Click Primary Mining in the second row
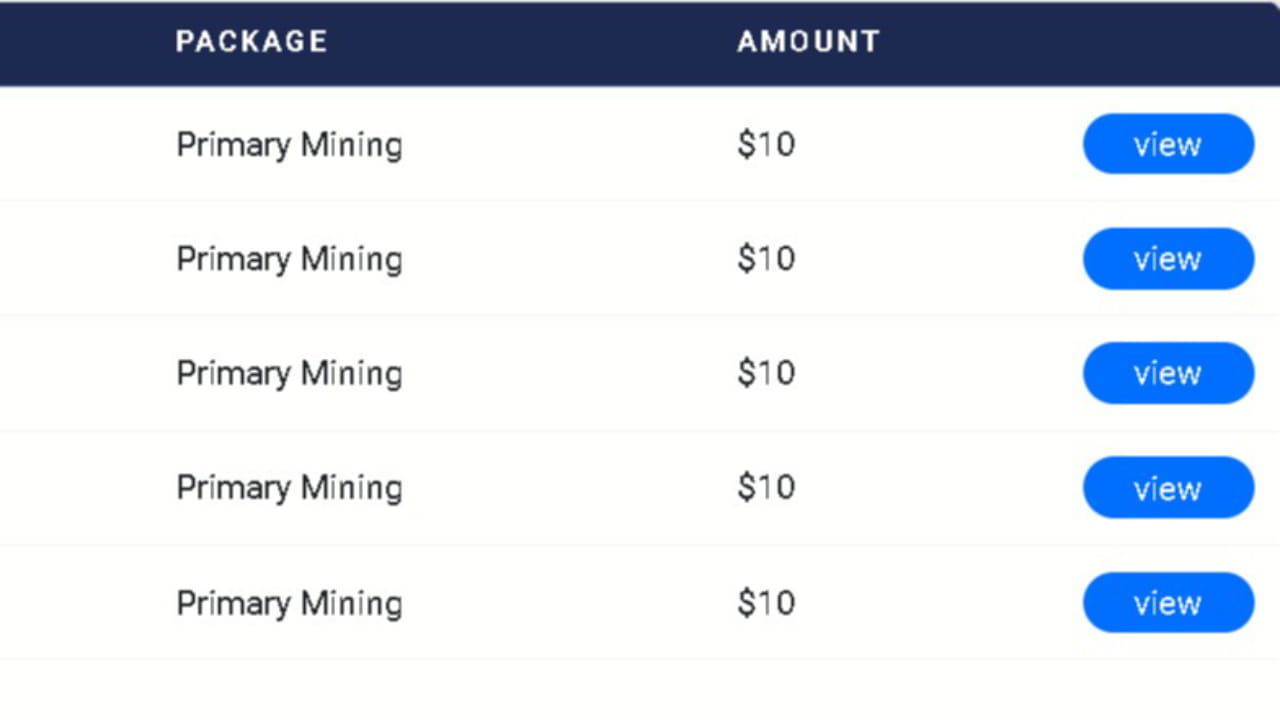Viewport: 1280px width, 720px height. [x=289, y=259]
